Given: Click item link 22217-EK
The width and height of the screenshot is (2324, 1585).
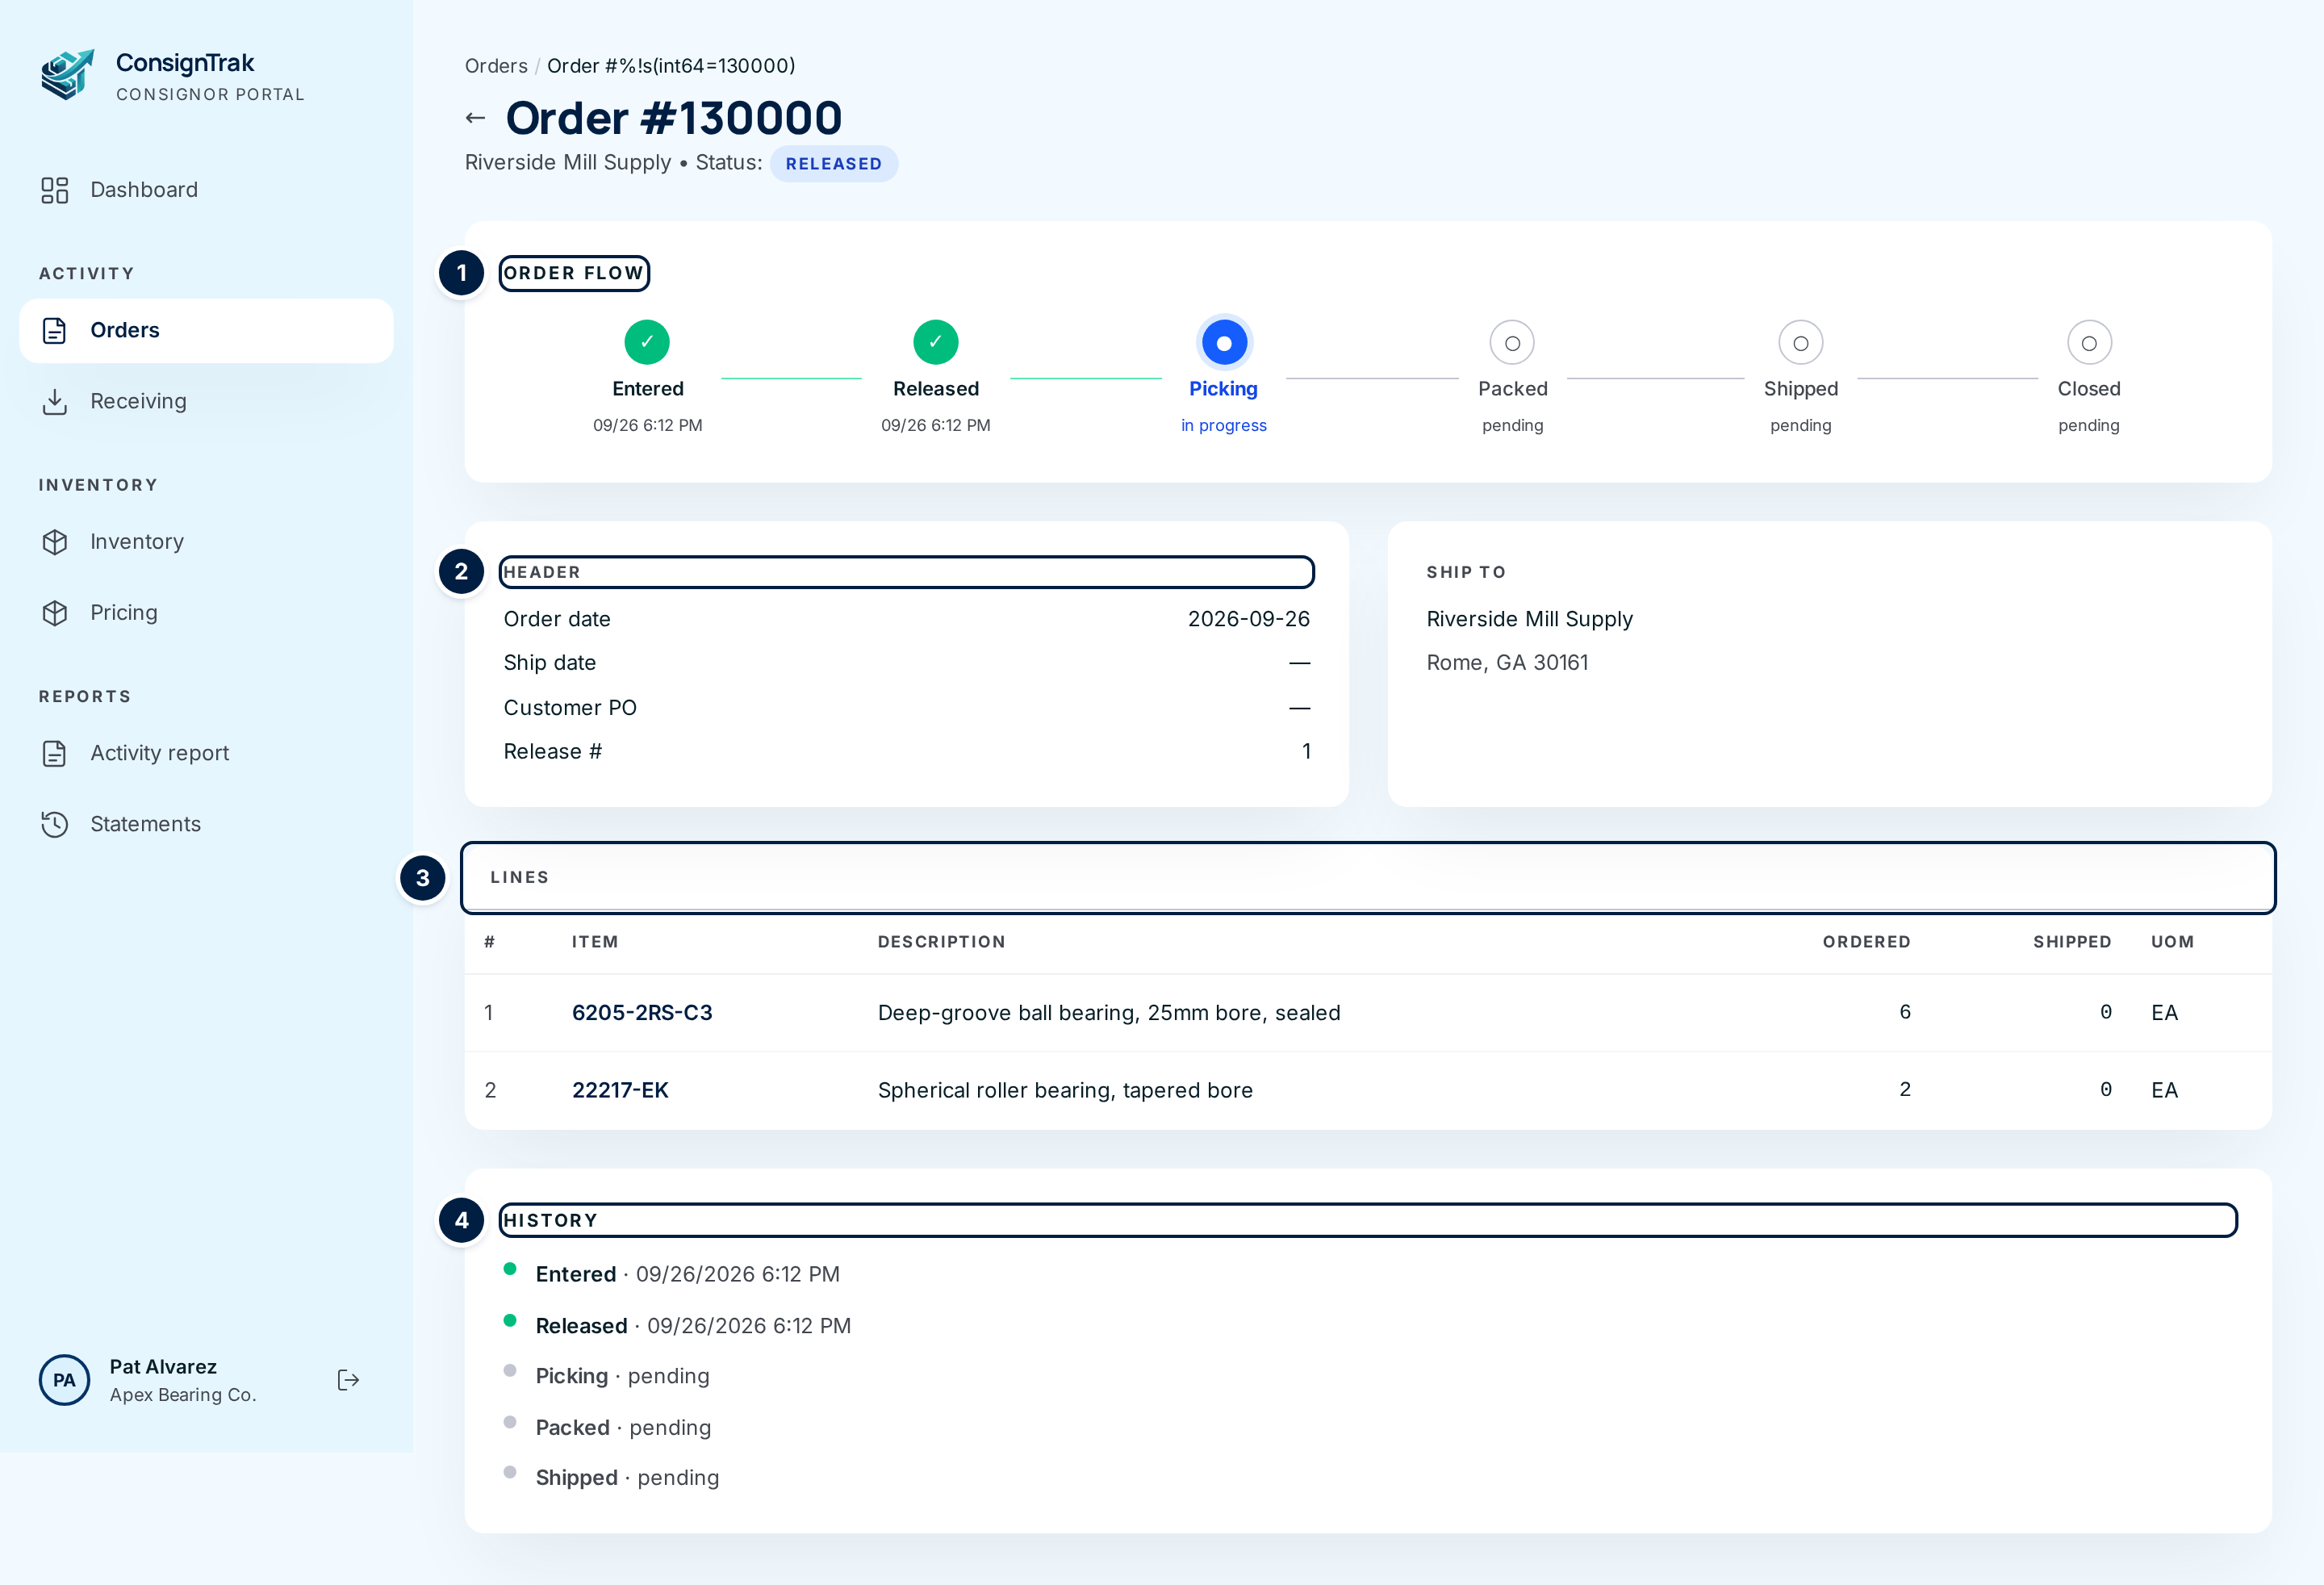Looking at the screenshot, I should (x=620, y=1091).
